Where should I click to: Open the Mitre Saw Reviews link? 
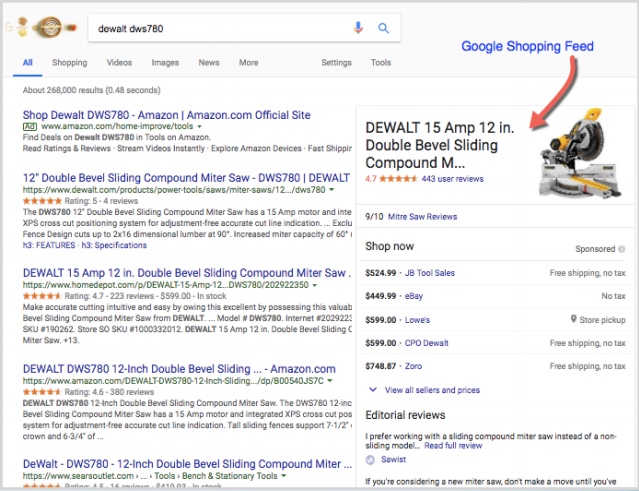[422, 216]
